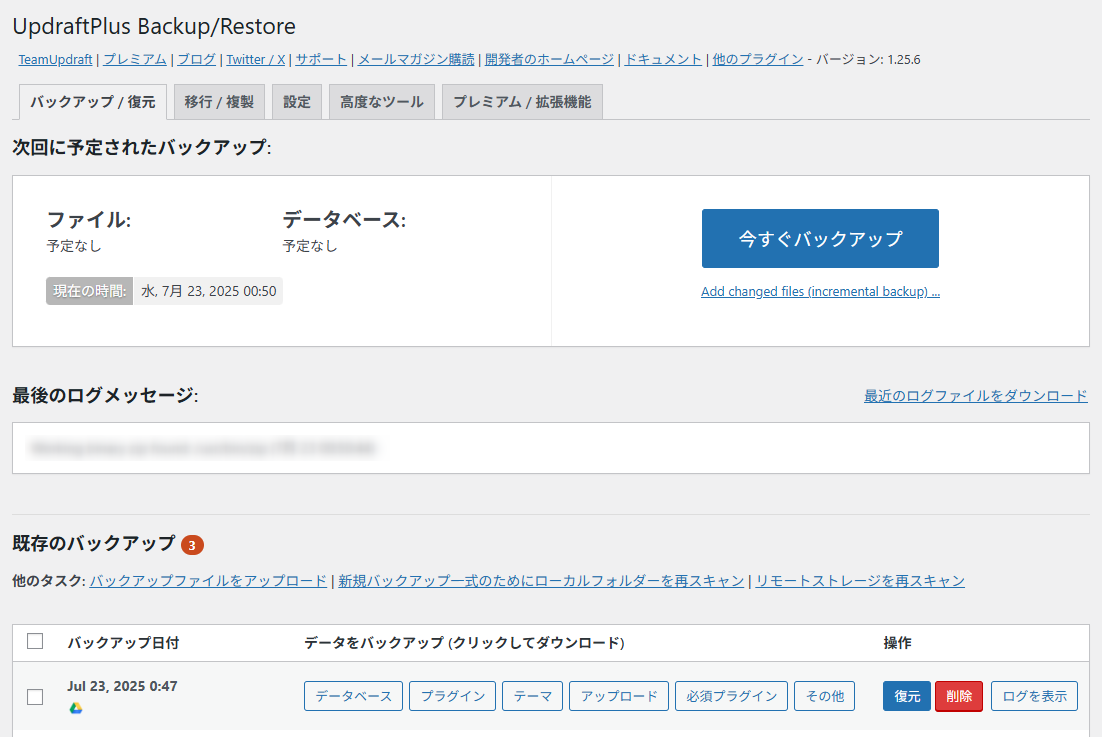Click the 現在の時間 label

(x=89, y=291)
